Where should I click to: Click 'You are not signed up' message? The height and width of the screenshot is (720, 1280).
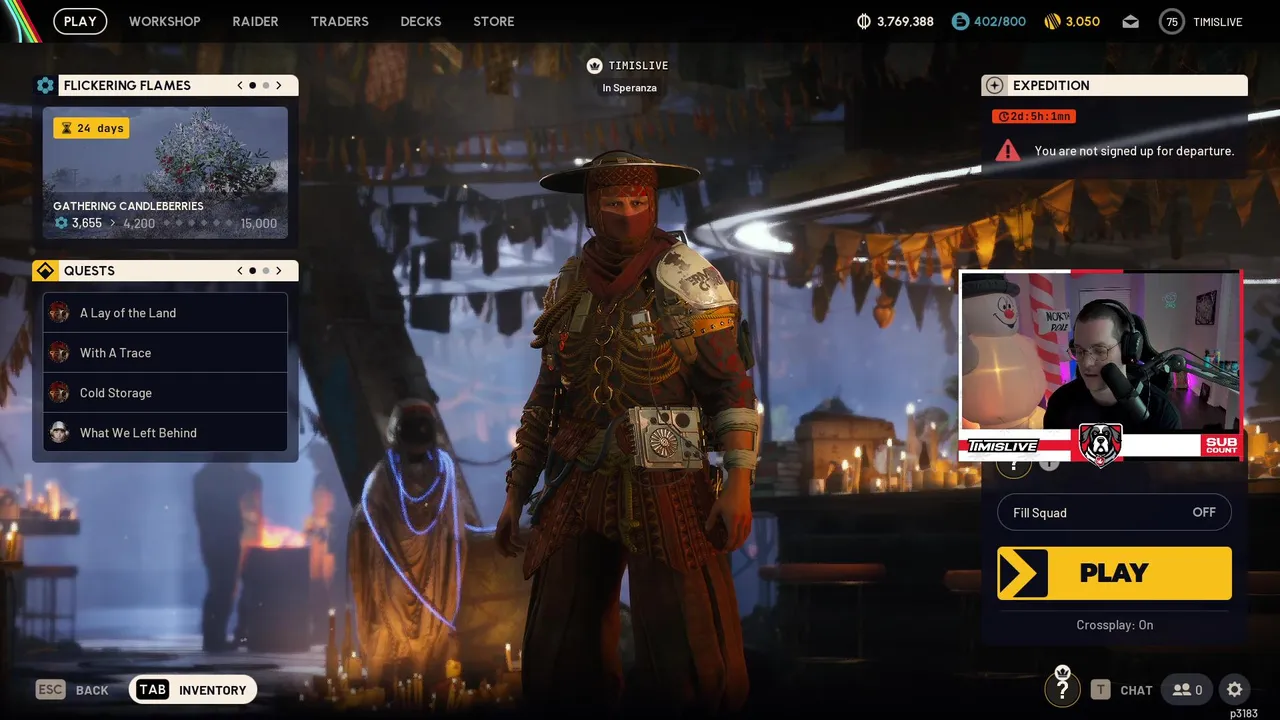click(1134, 151)
